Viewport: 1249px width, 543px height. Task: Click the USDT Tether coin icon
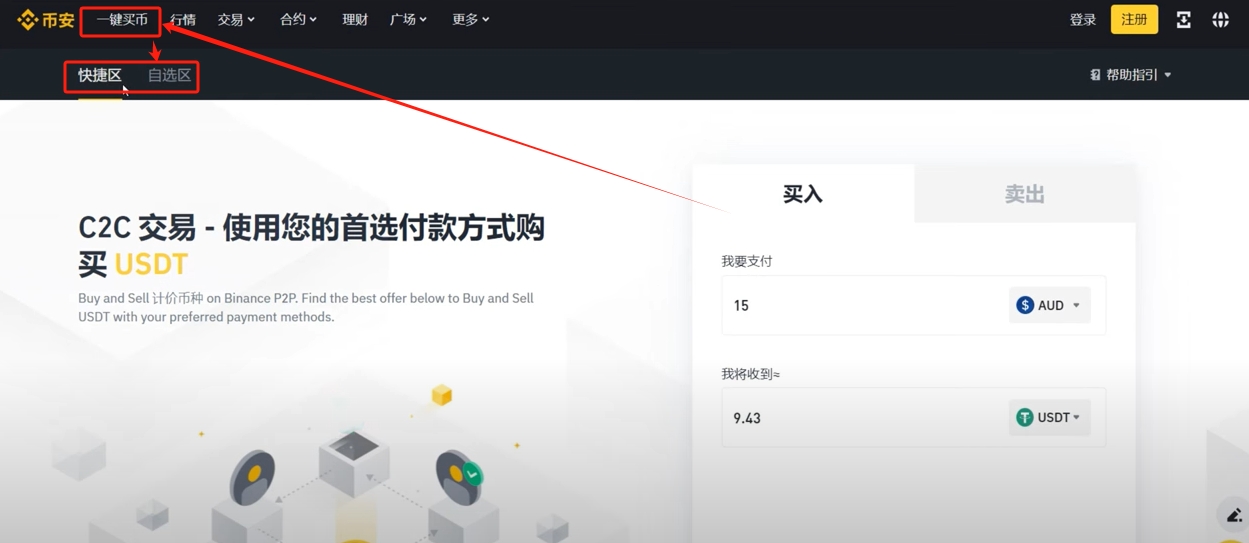click(x=1025, y=417)
